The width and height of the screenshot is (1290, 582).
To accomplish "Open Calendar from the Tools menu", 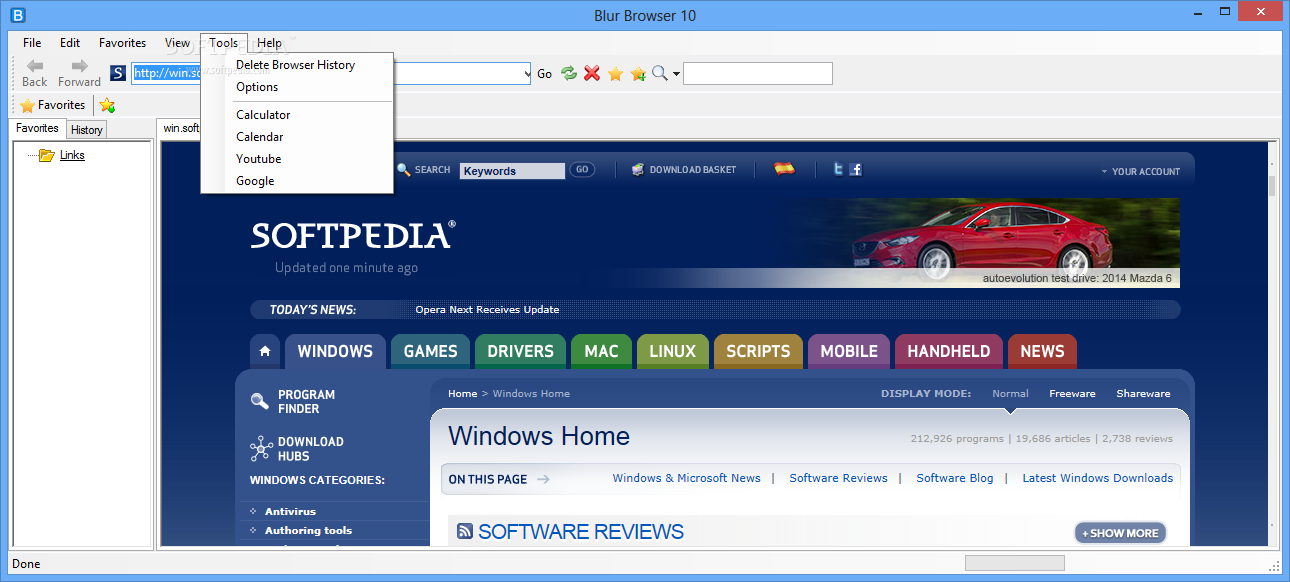I will click(x=297, y=137).
